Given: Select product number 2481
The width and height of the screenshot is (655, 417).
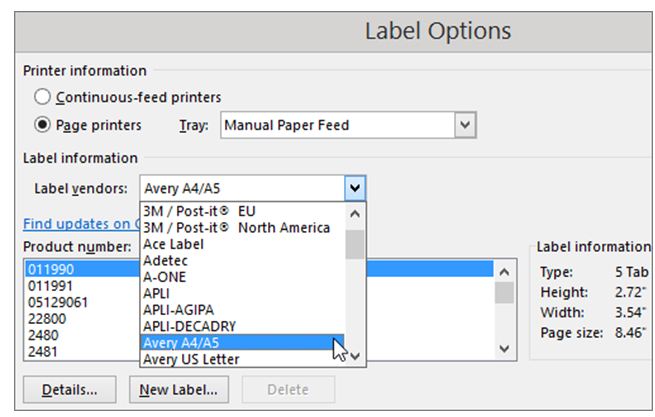Looking at the screenshot, I should coord(259,351).
